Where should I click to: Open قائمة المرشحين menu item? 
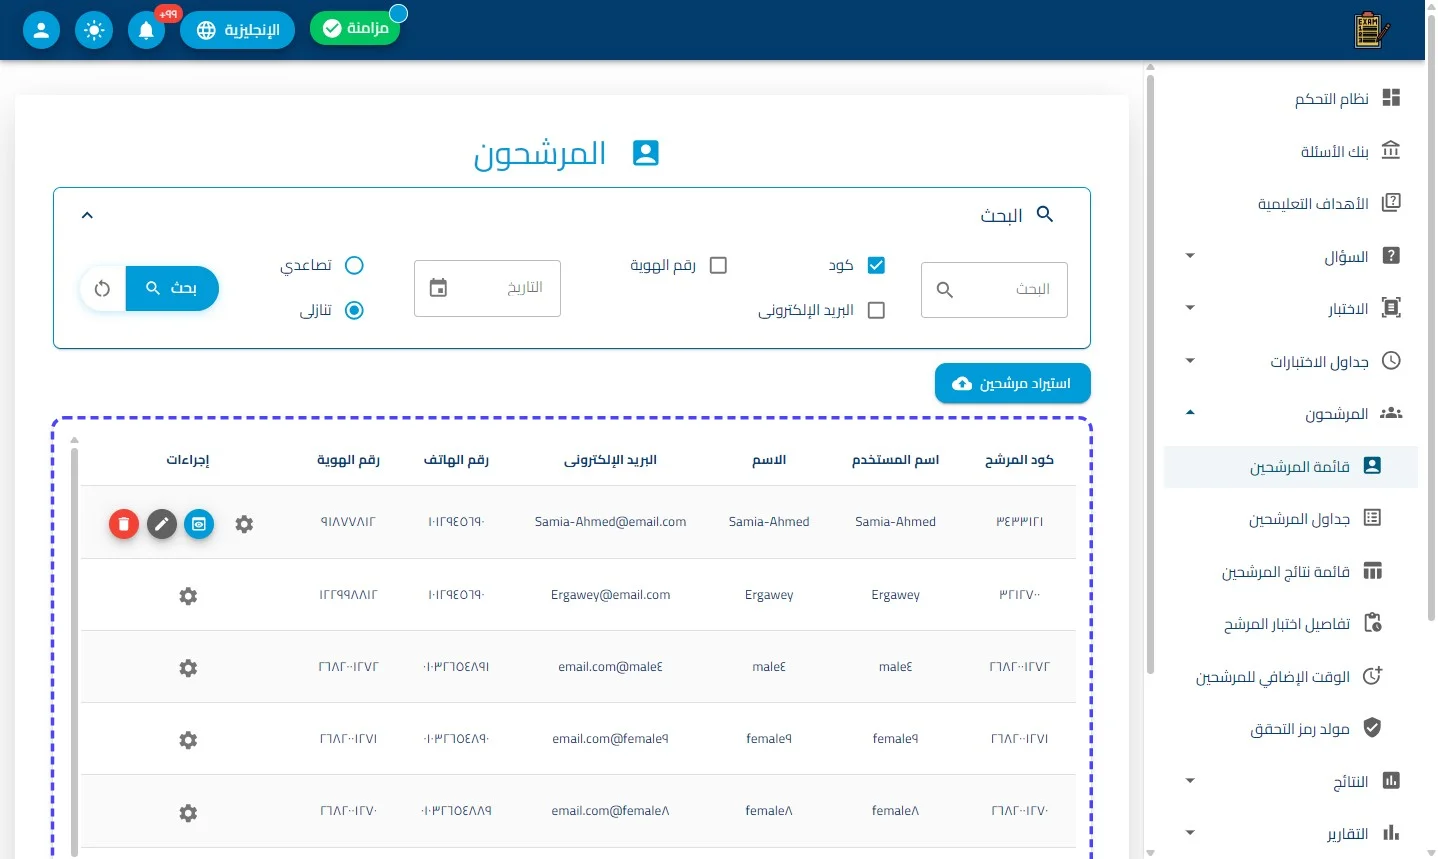1291,467
